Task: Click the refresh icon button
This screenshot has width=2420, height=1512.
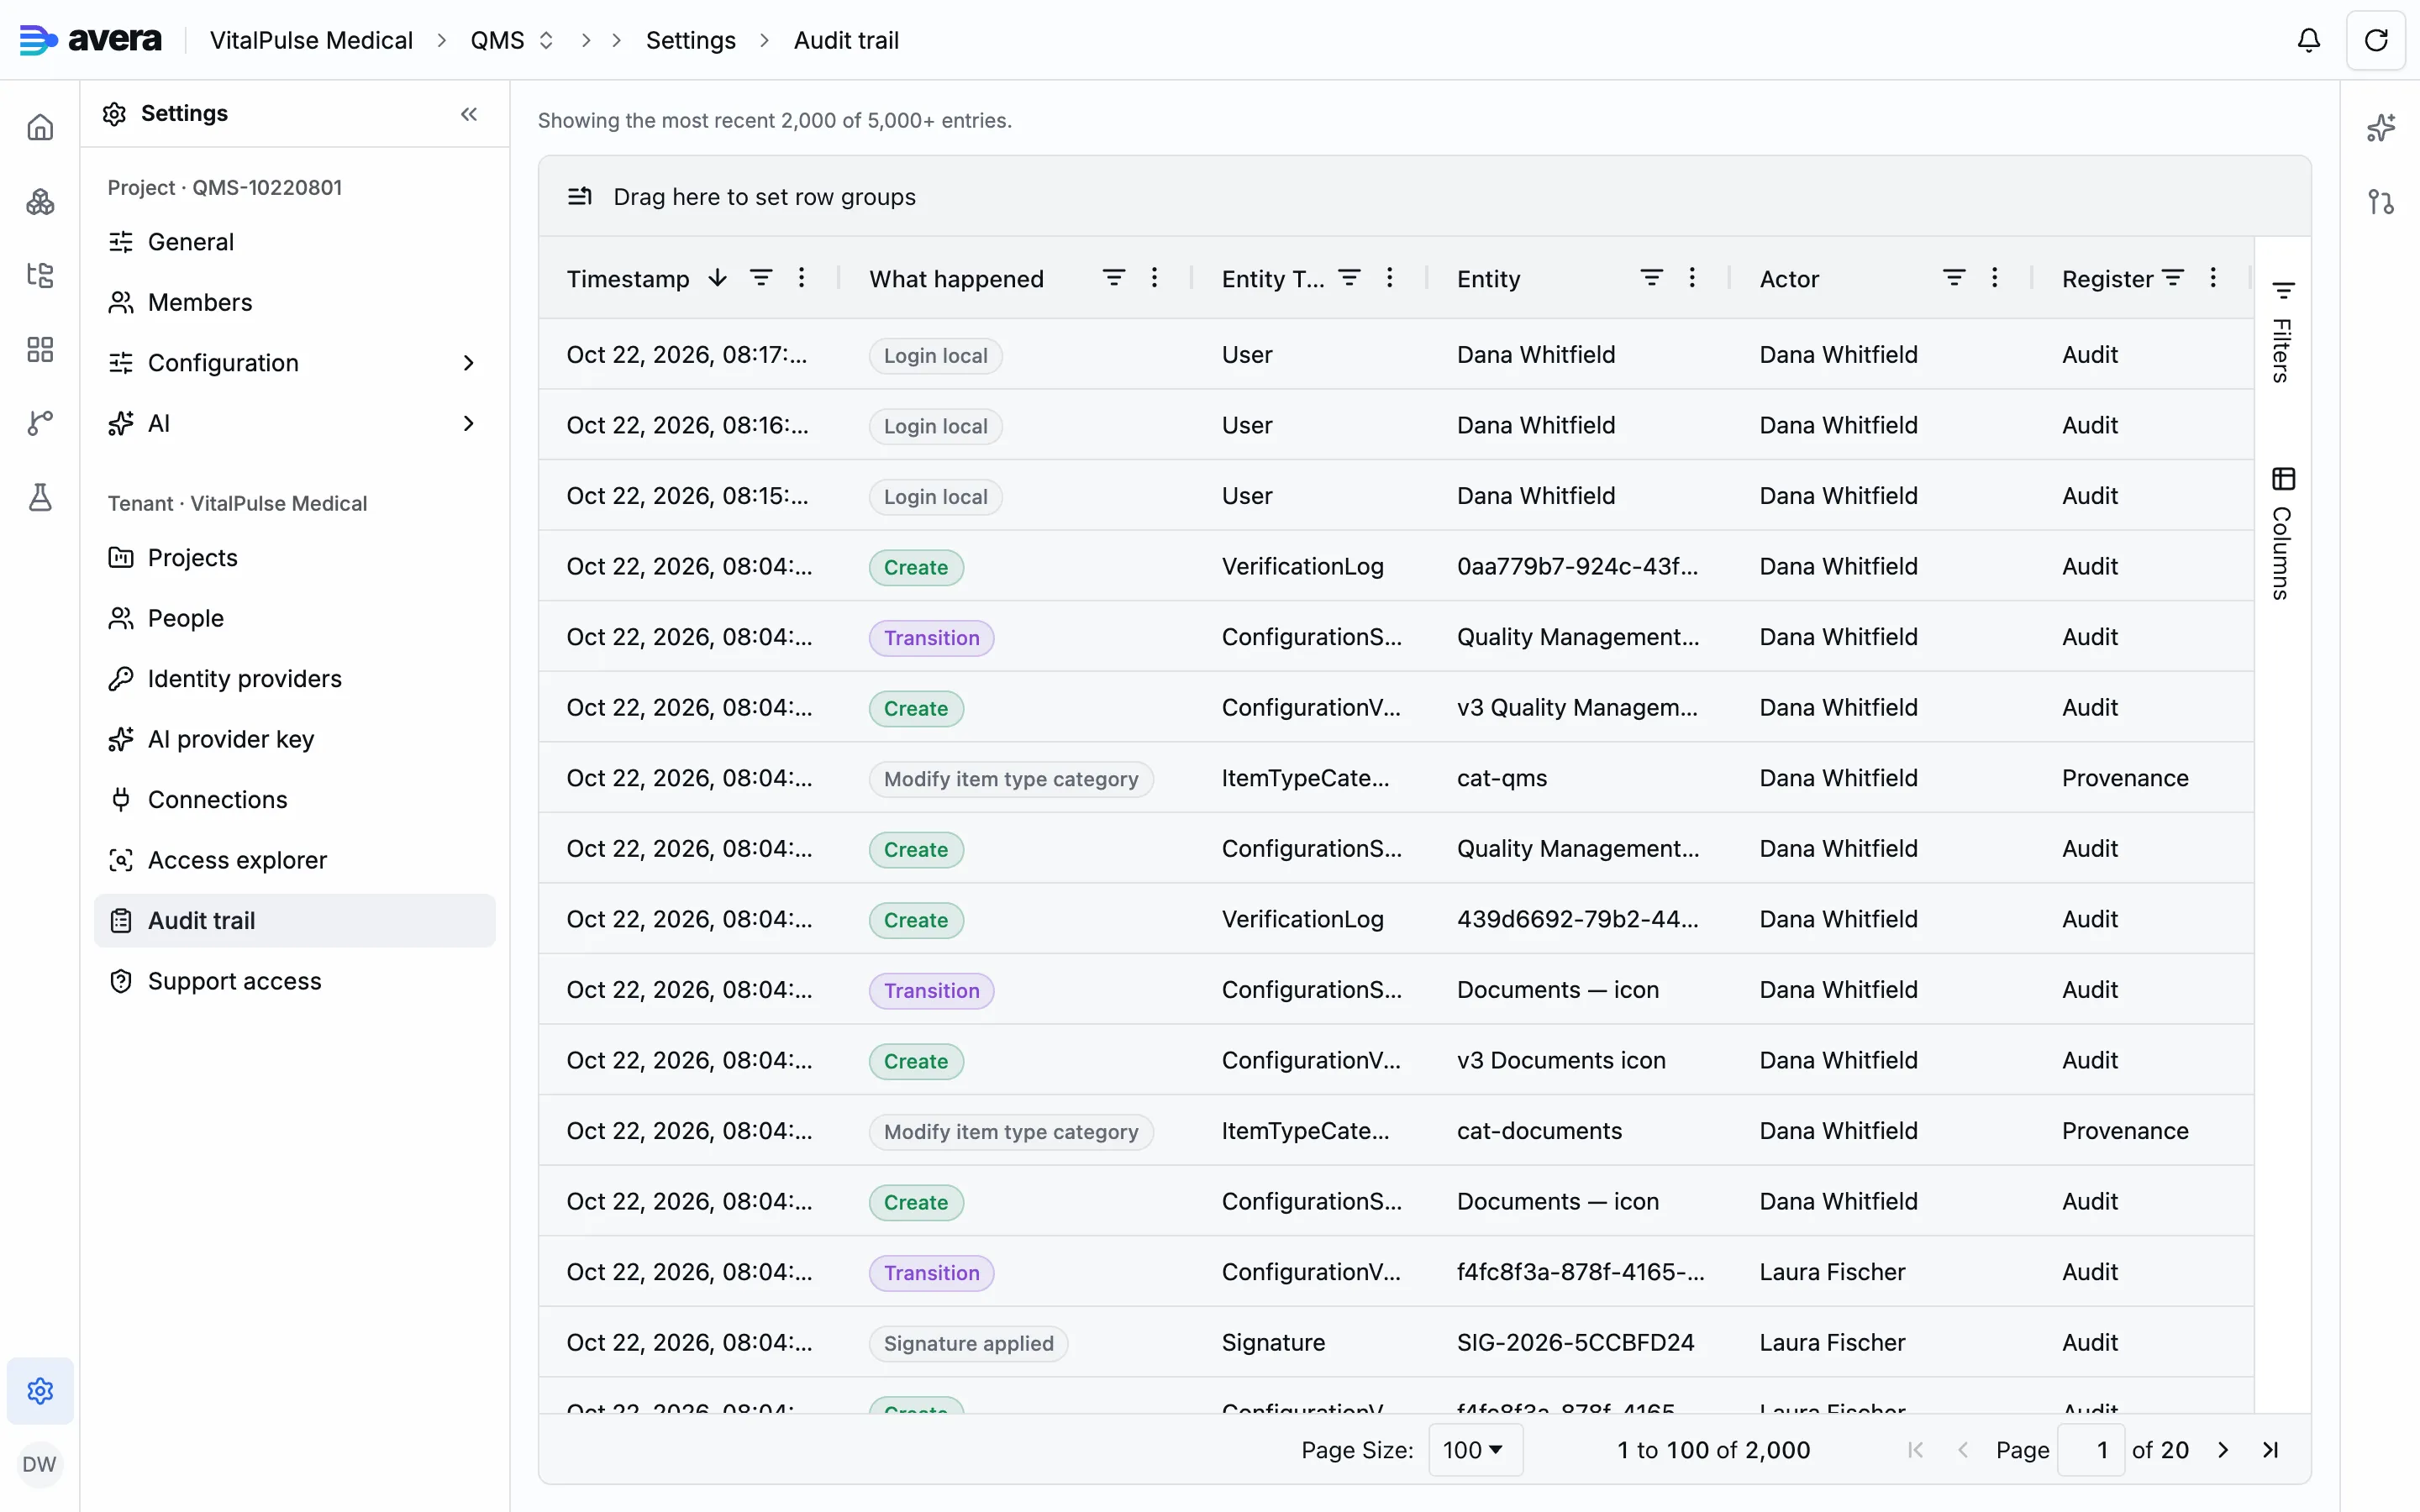Action: pos(2375,40)
